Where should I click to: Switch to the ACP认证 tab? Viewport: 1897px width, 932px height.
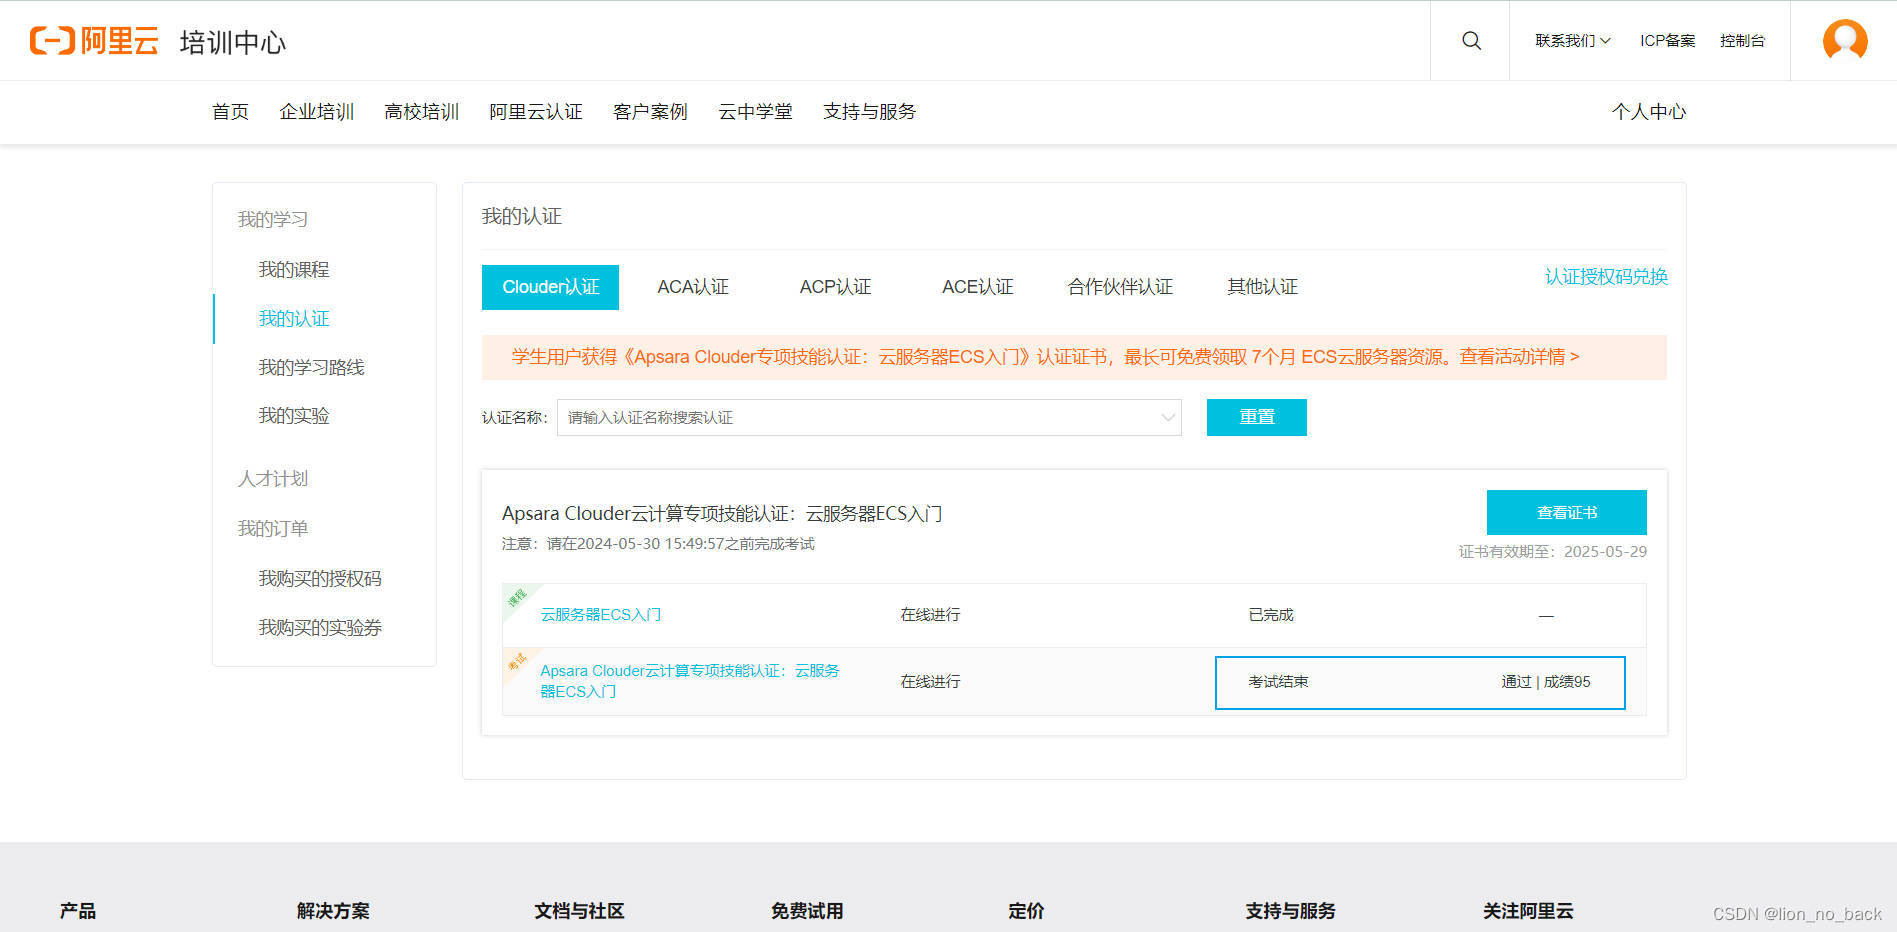[x=835, y=287]
